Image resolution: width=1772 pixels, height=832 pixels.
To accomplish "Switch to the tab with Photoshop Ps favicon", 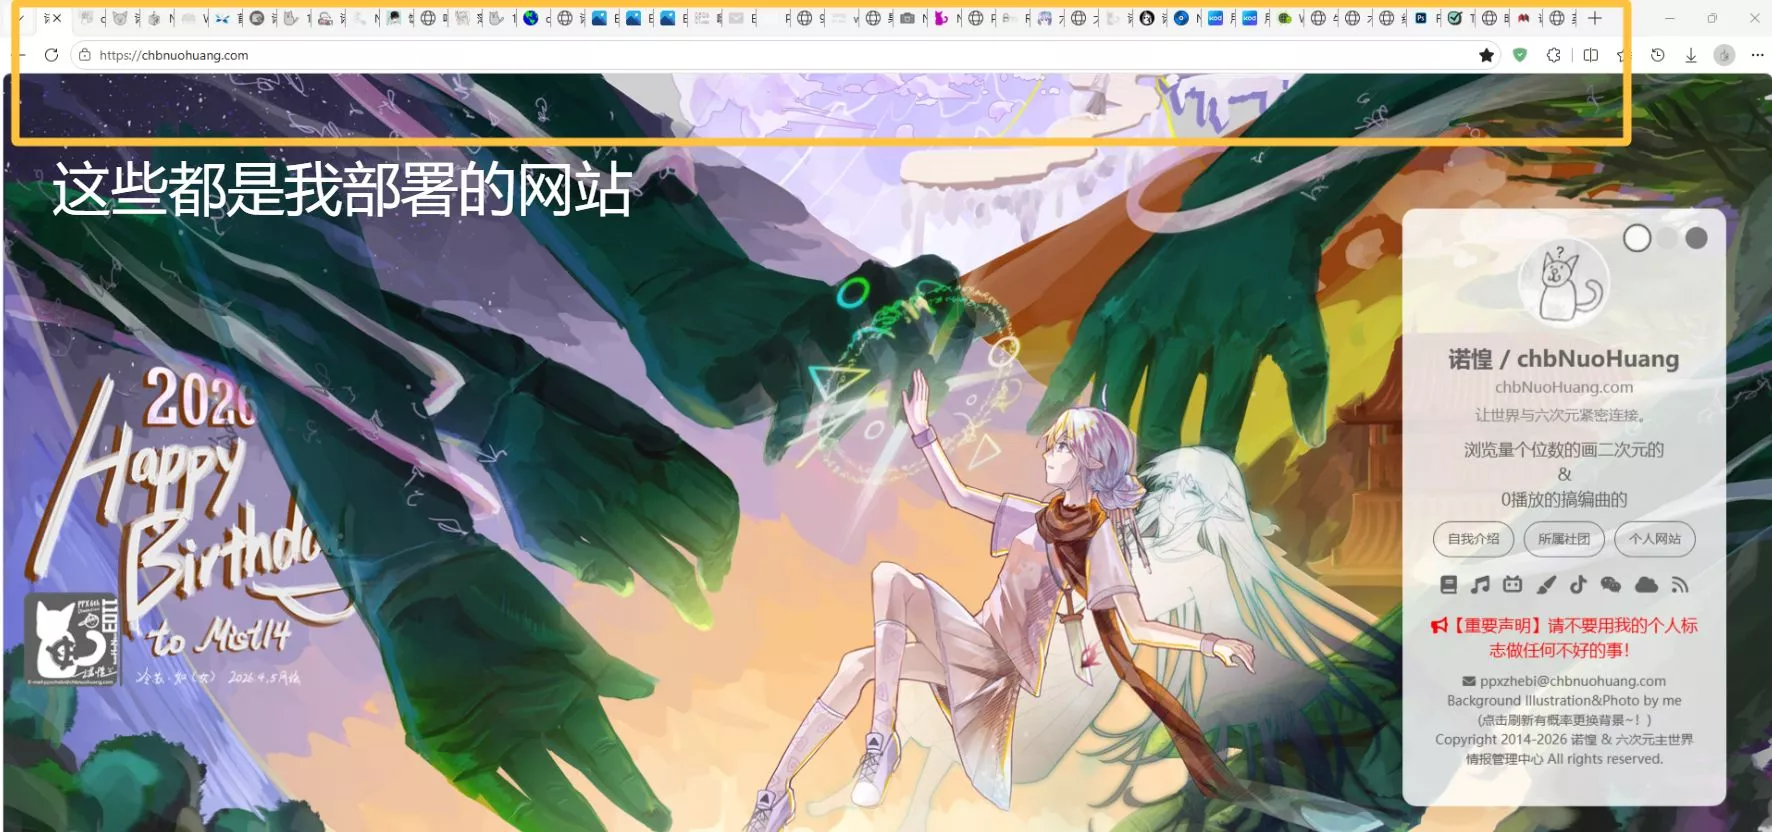I will point(1421,18).
